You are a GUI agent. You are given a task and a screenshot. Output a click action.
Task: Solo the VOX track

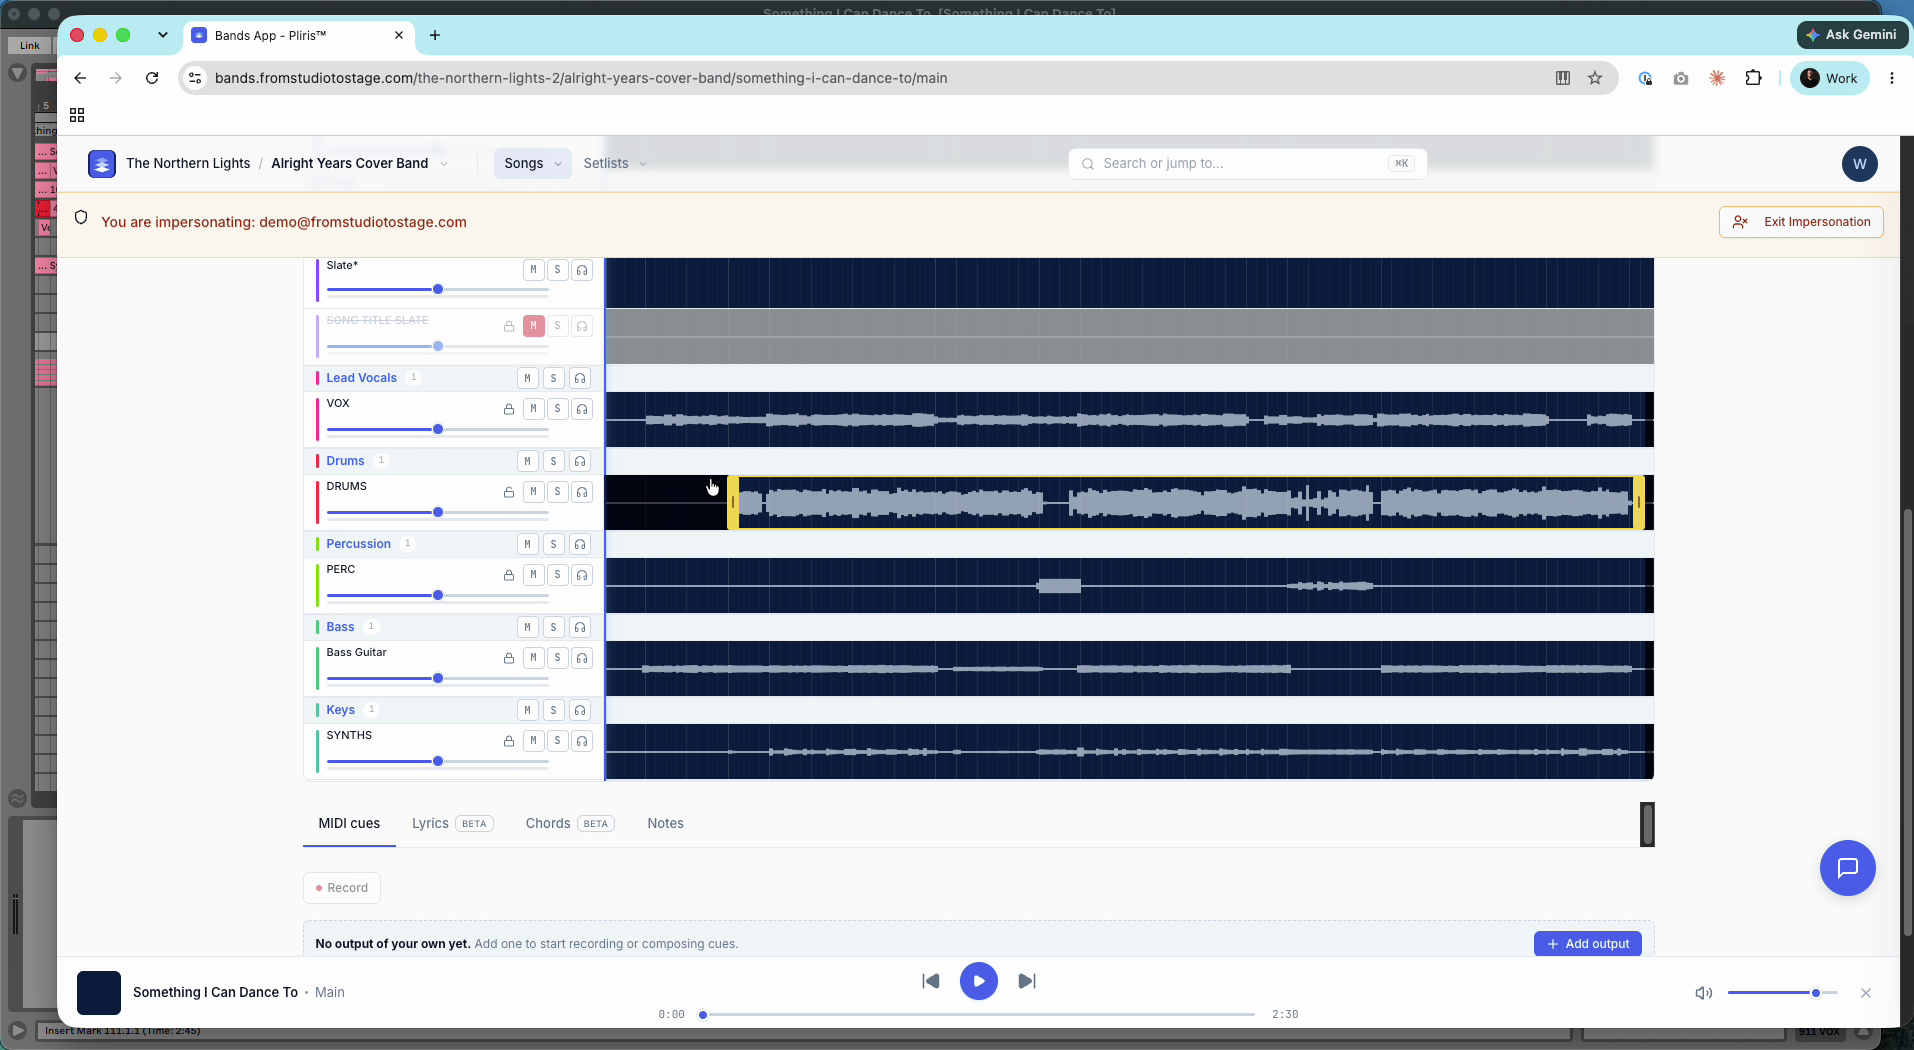tap(558, 409)
